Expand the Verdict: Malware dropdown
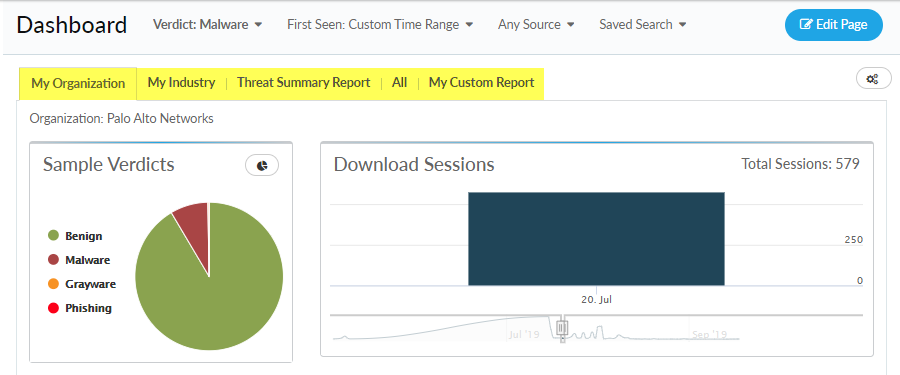The width and height of the screenshot is (900, 375). click(207, 25)
